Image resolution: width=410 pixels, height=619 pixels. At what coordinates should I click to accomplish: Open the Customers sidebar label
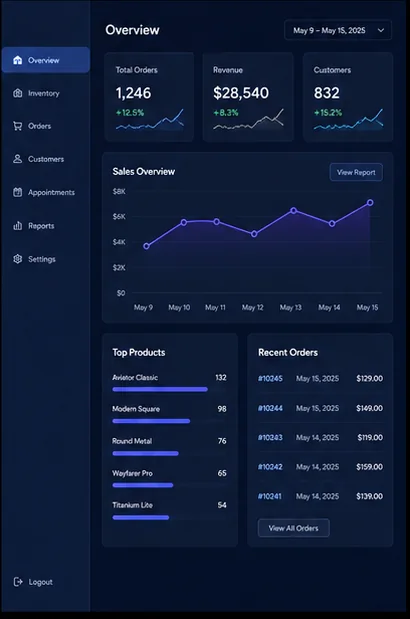pyautogui.click(x=46, y=159)
